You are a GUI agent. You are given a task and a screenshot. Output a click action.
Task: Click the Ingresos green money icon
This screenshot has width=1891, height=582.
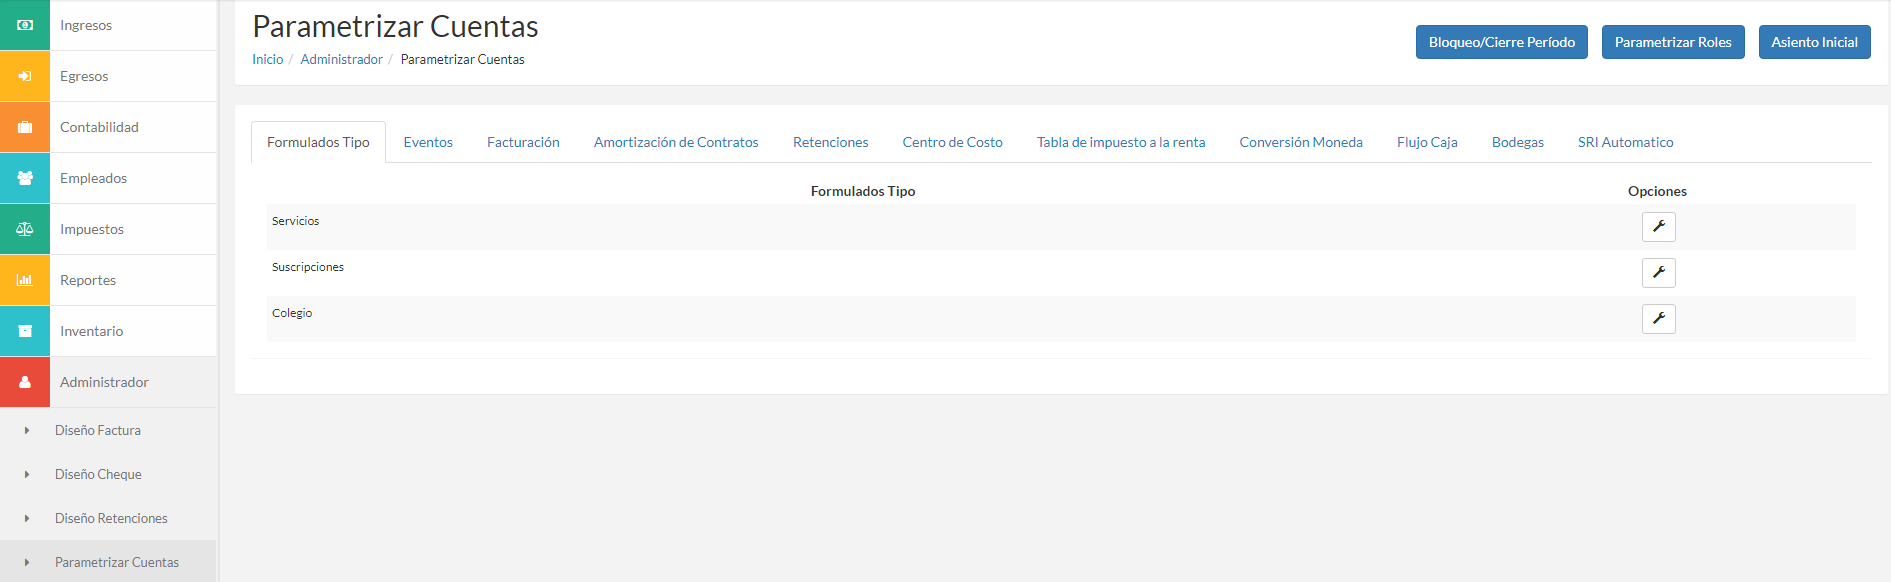tap(25, 25)
